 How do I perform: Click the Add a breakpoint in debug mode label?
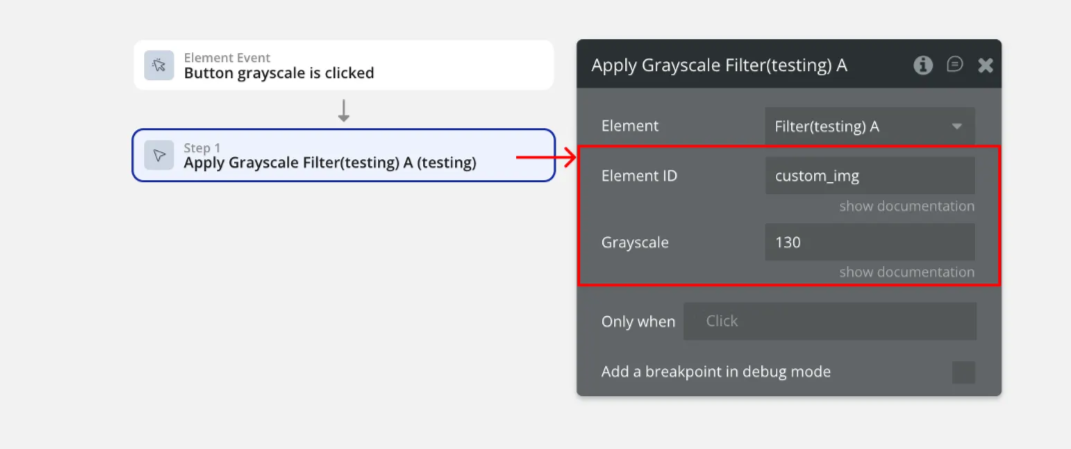715,372
